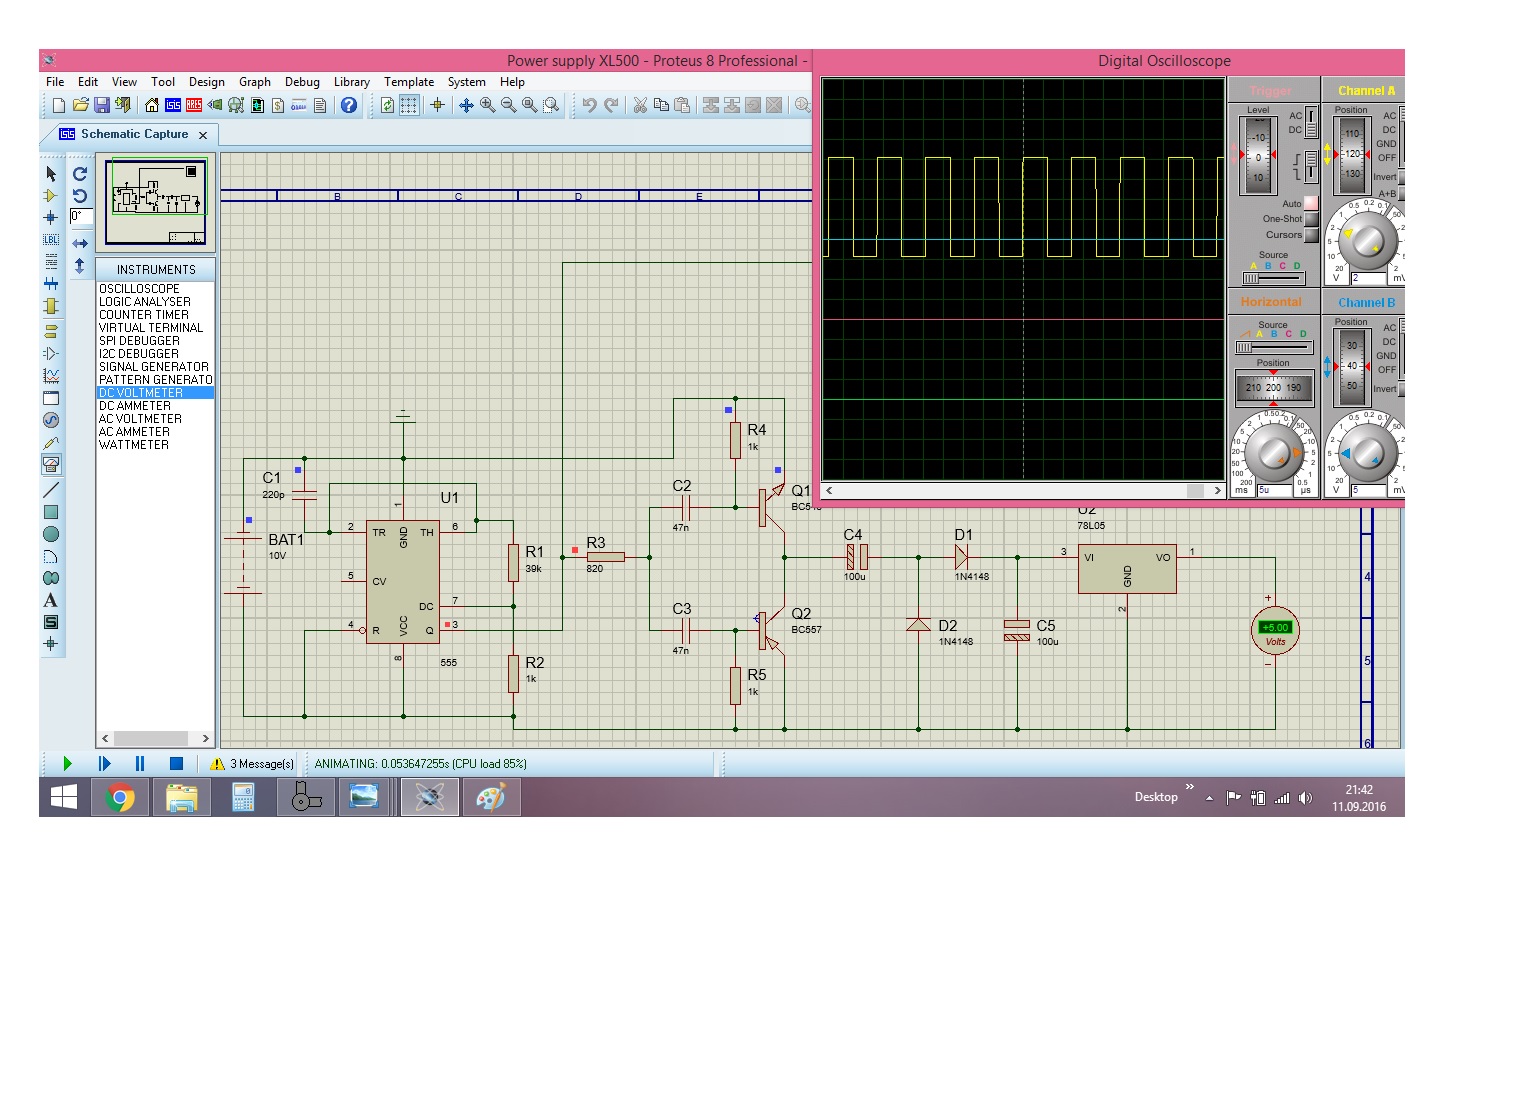Select the Virtual Instruments Mode meter icon

pyautogui.click(x=51, y=464)
